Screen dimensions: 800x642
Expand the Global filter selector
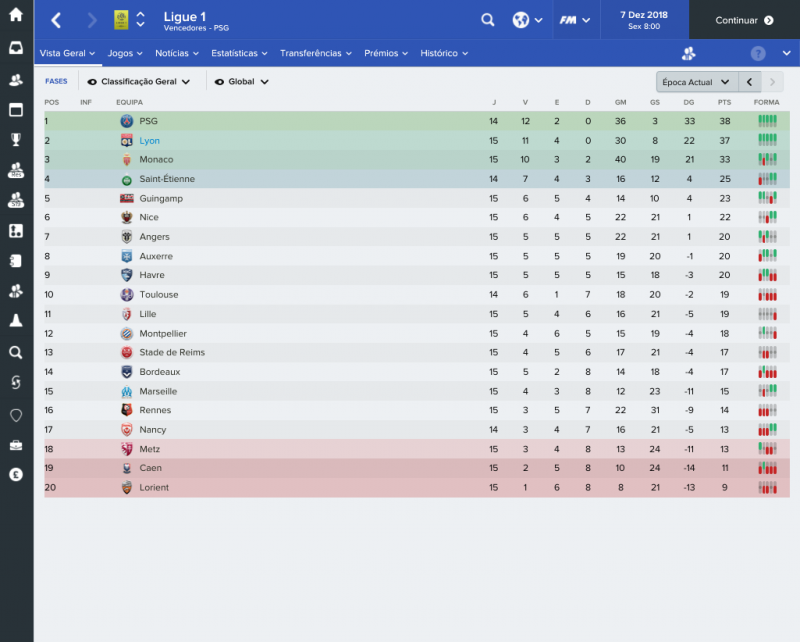[x=241, y=81]
